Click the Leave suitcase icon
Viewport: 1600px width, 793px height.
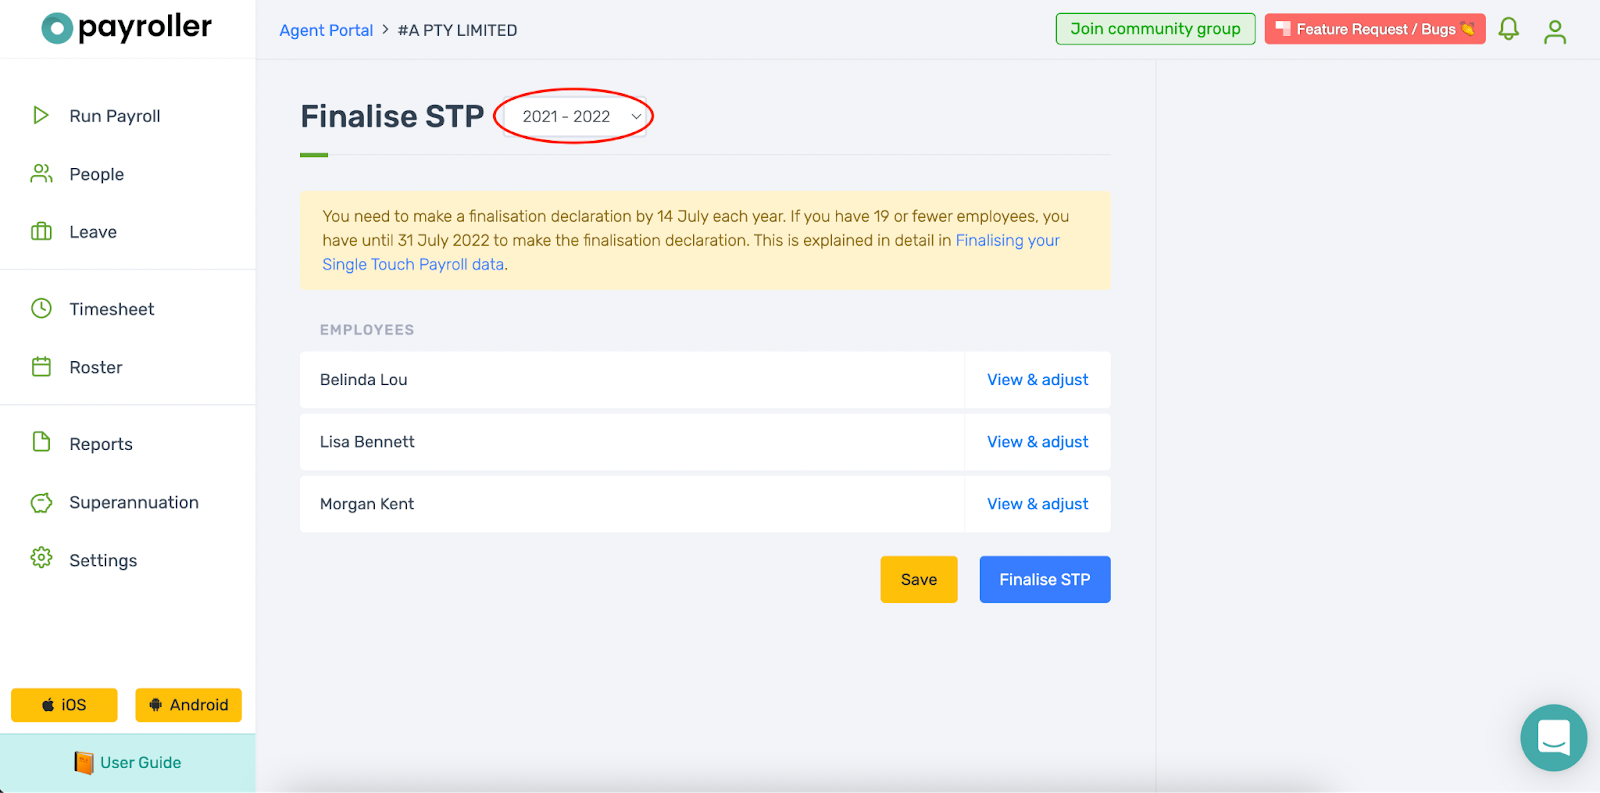pos(41,231)
